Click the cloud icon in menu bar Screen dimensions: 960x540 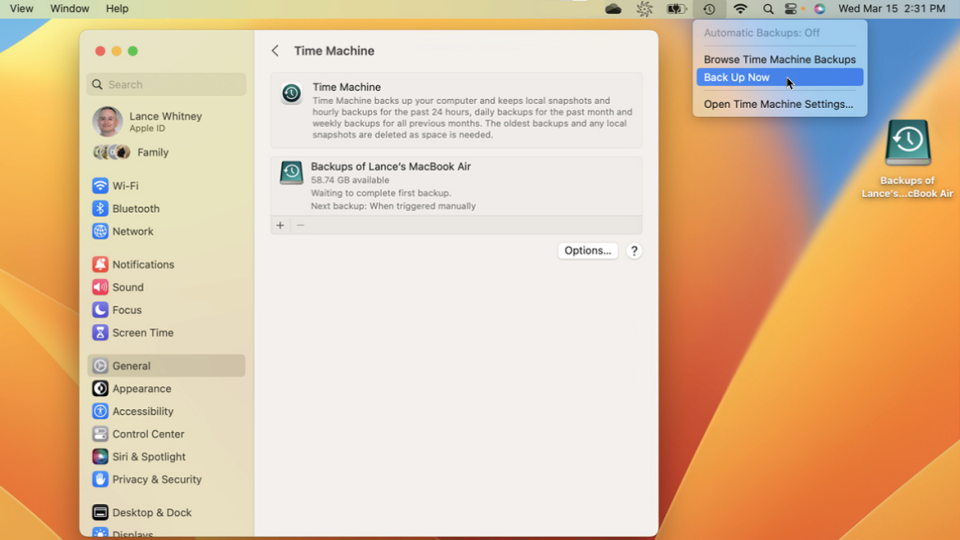pyautogui.click(x=613, y=9)
